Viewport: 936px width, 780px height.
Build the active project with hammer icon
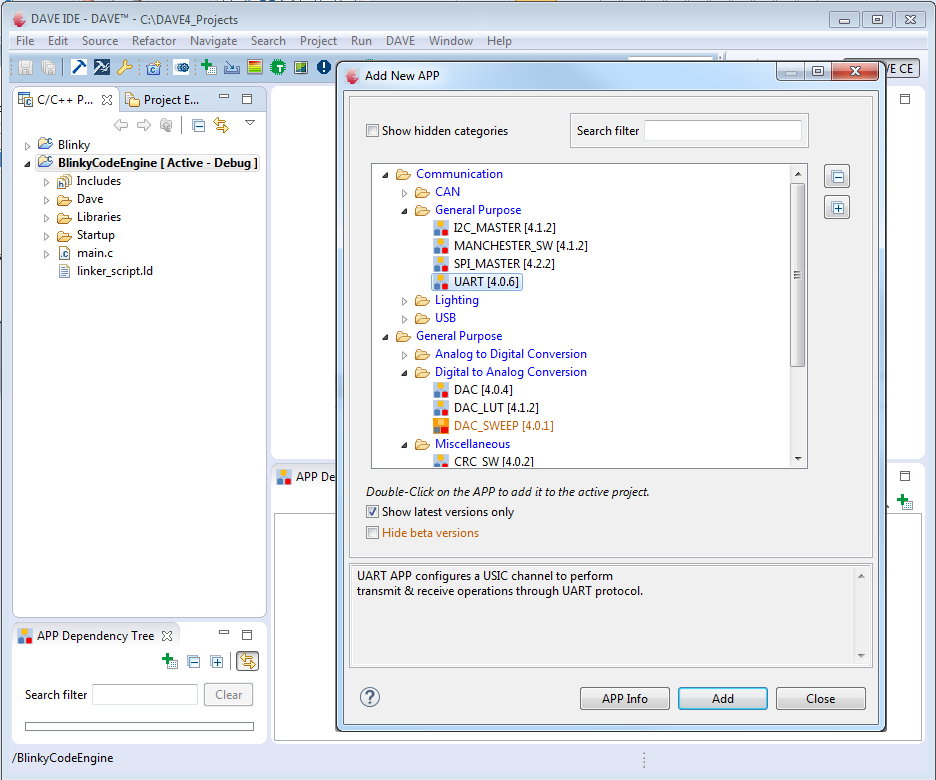[79, 67]
